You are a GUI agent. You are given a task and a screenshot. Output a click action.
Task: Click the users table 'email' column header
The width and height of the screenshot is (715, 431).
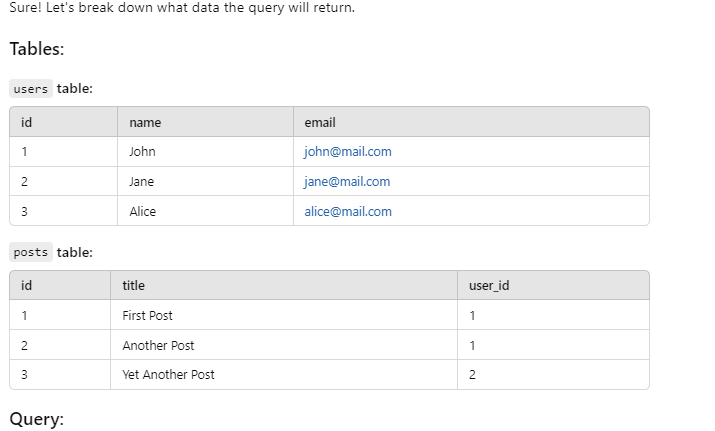[320, 122]
